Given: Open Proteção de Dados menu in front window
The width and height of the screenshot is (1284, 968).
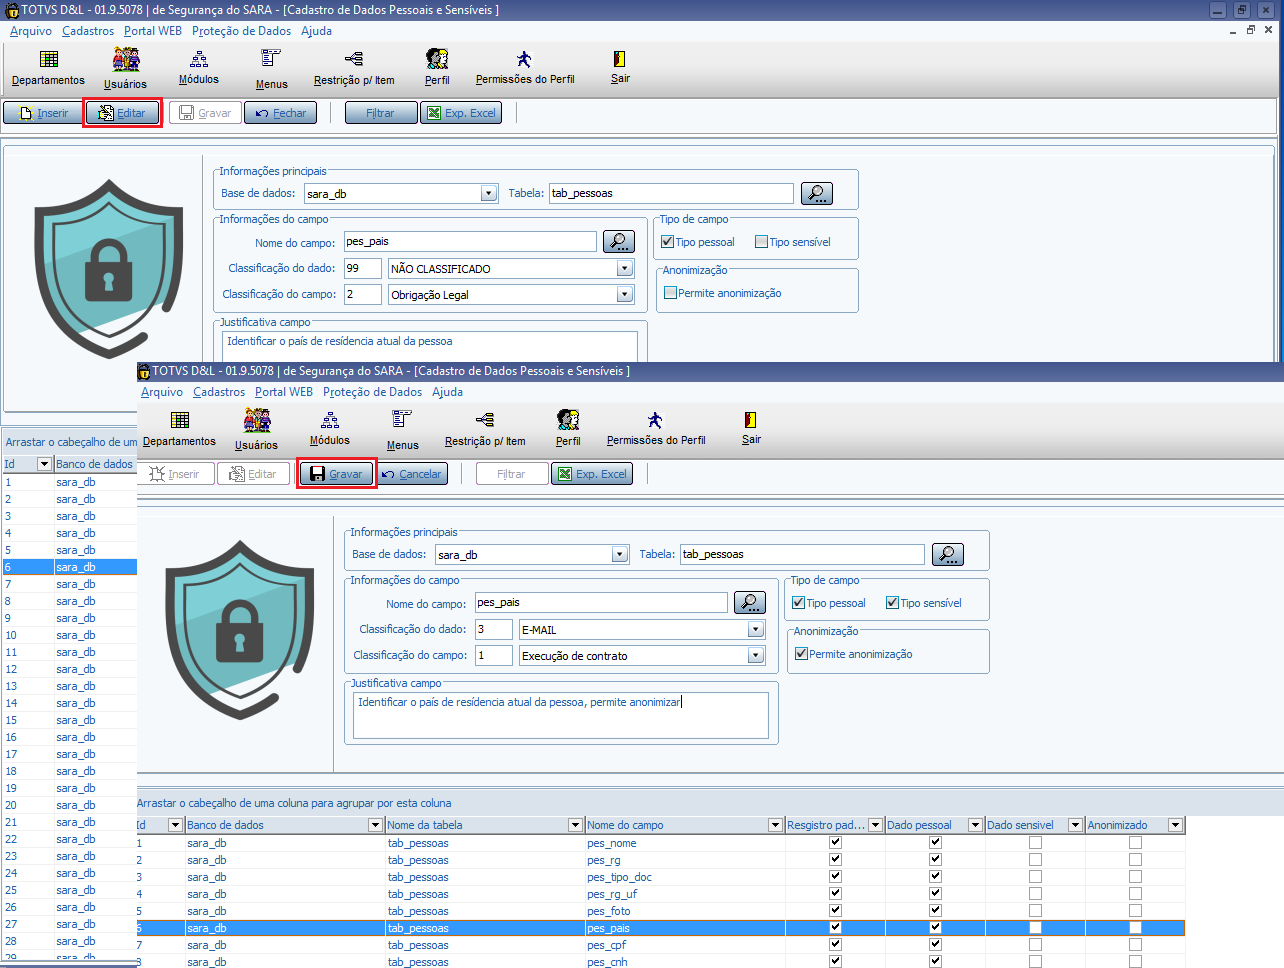Looking at the screenshot, I should [x=372, y=392].
